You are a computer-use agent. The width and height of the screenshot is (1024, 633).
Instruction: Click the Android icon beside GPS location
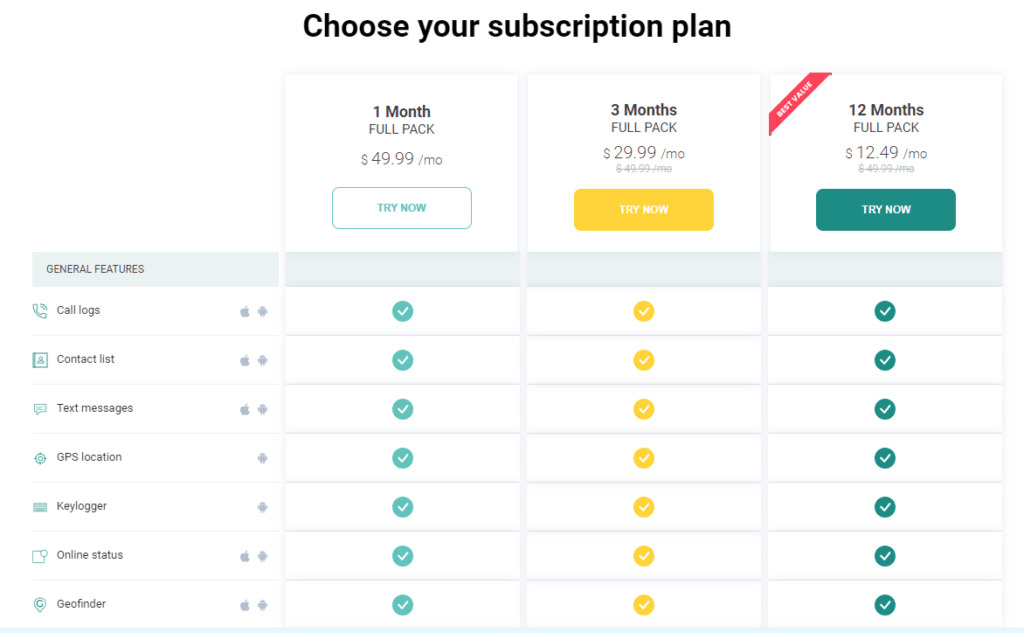pos(263,457)
